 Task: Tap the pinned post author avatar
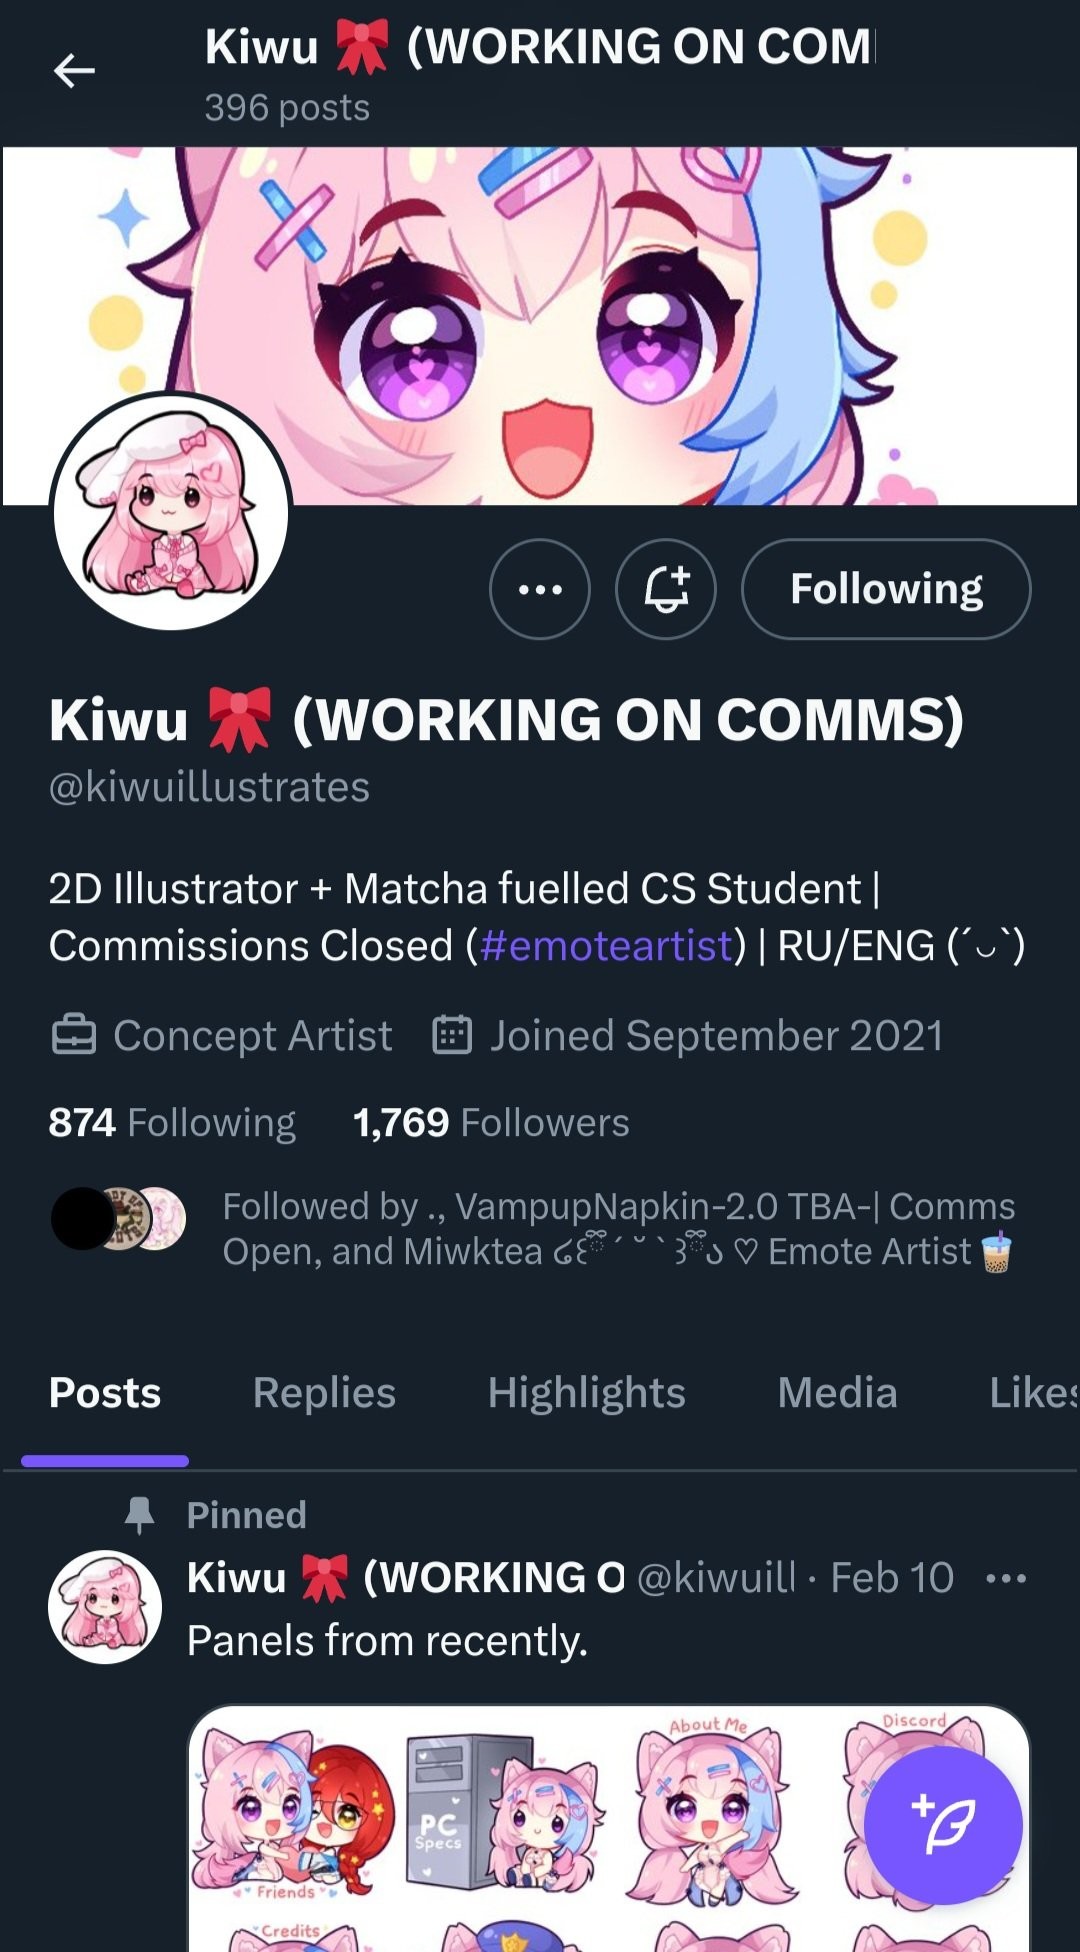click(105, 1607)
